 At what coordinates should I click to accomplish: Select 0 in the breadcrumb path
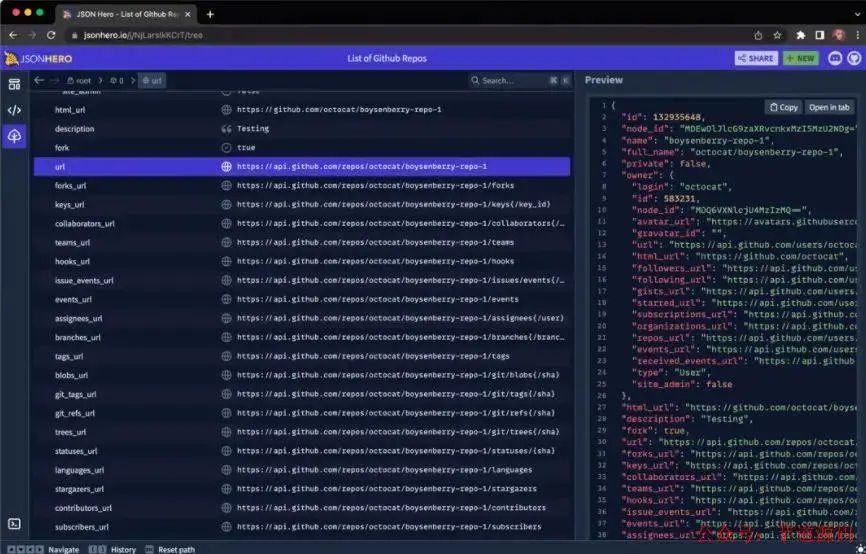click(x=117, y=81)
